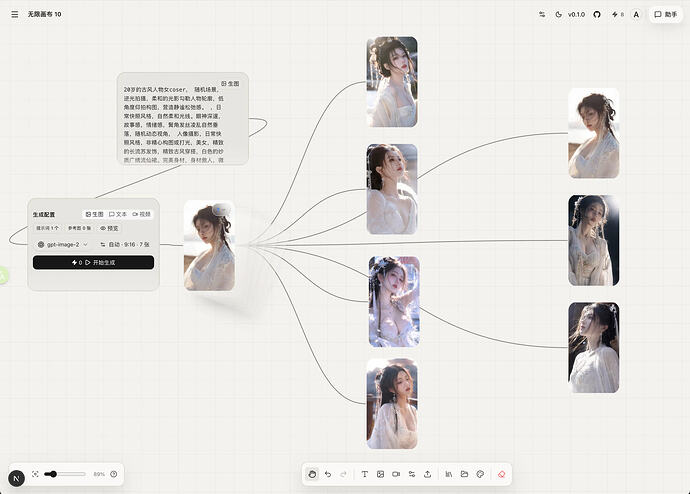Open the hamburger menu
Image resolution: width=690 pixels, height=494 pixels.
click(x=15, y=14)
